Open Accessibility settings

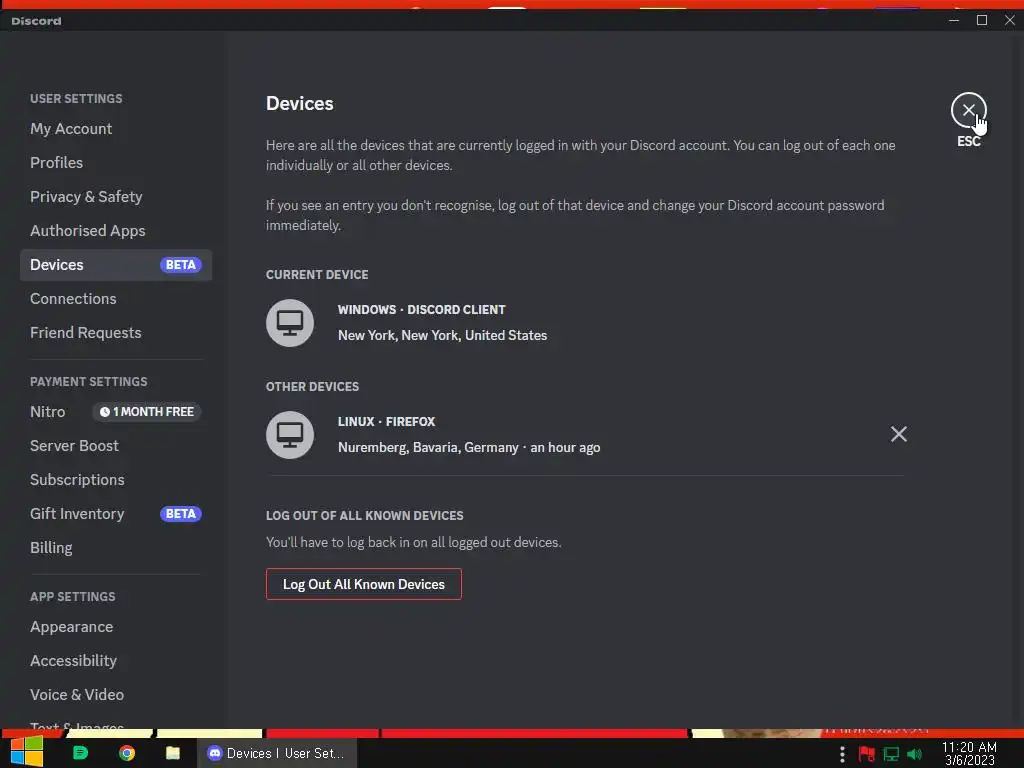point(116,661)
